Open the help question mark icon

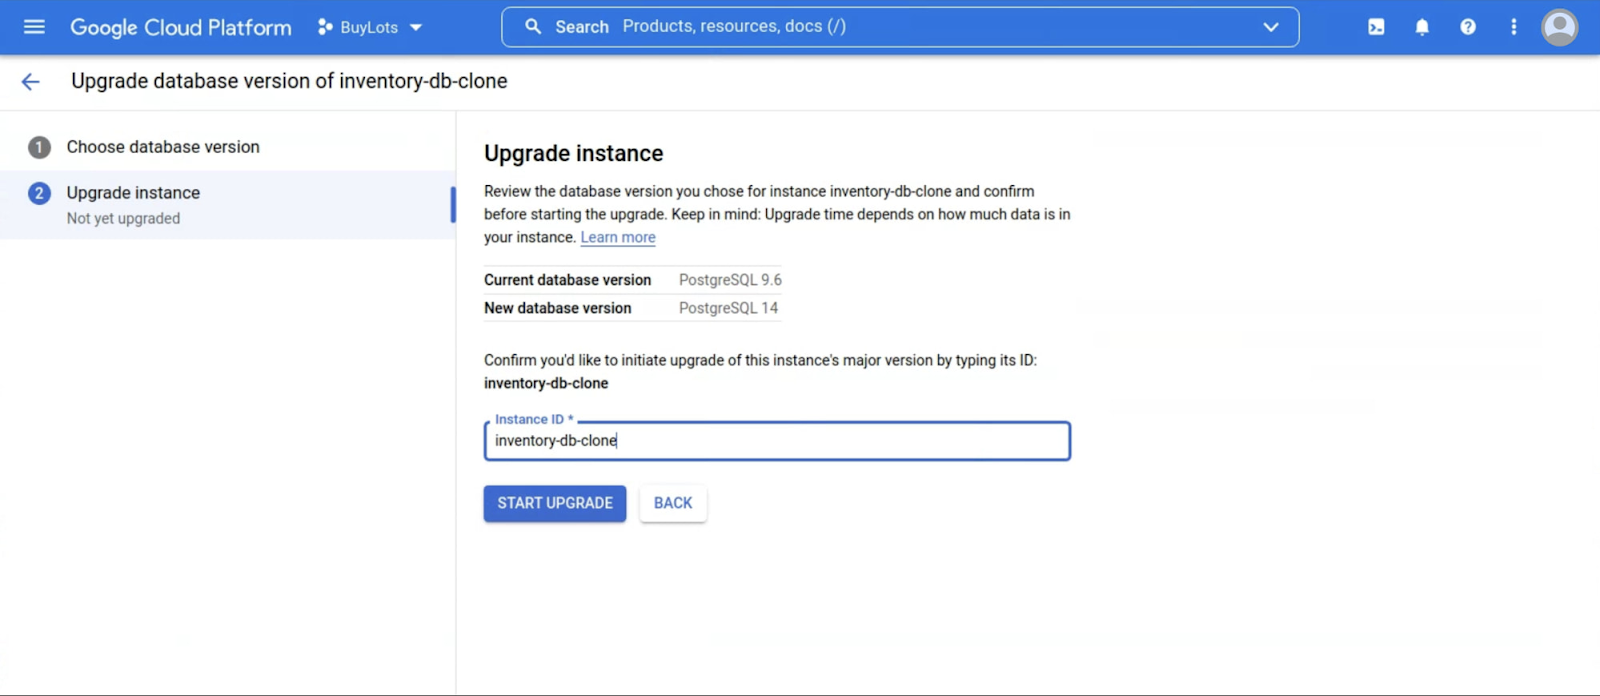(1468, 27)
